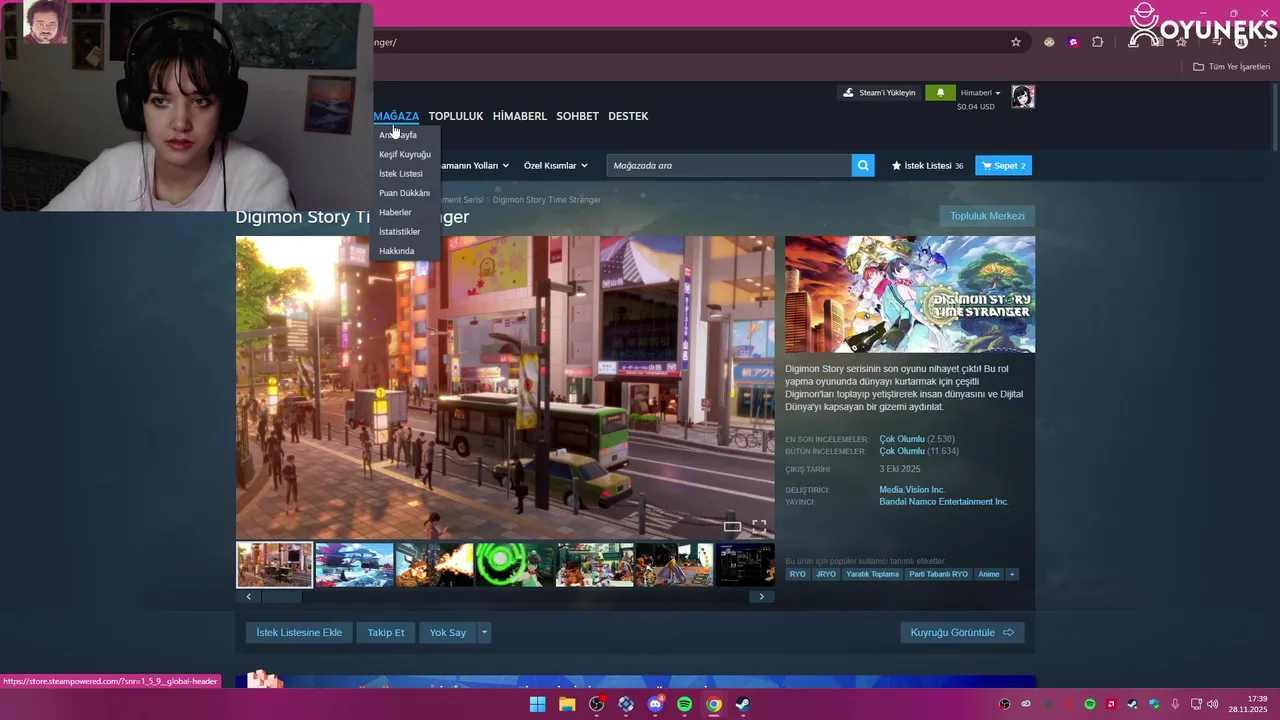Focus the Mağazada ara search field

pos(729,165)
